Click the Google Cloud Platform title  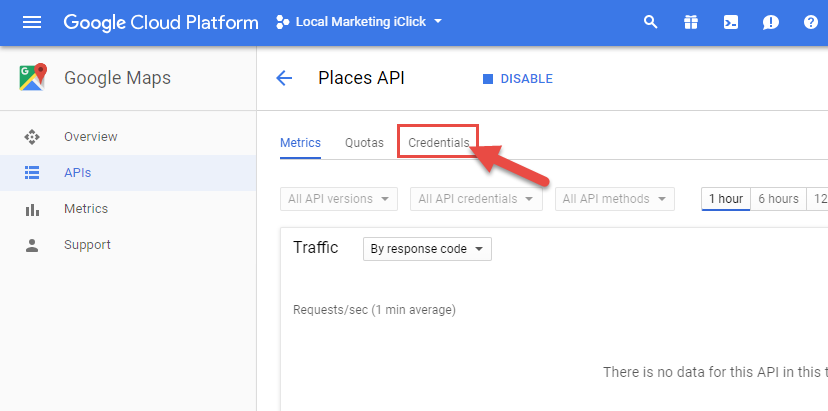pos(161,23)
